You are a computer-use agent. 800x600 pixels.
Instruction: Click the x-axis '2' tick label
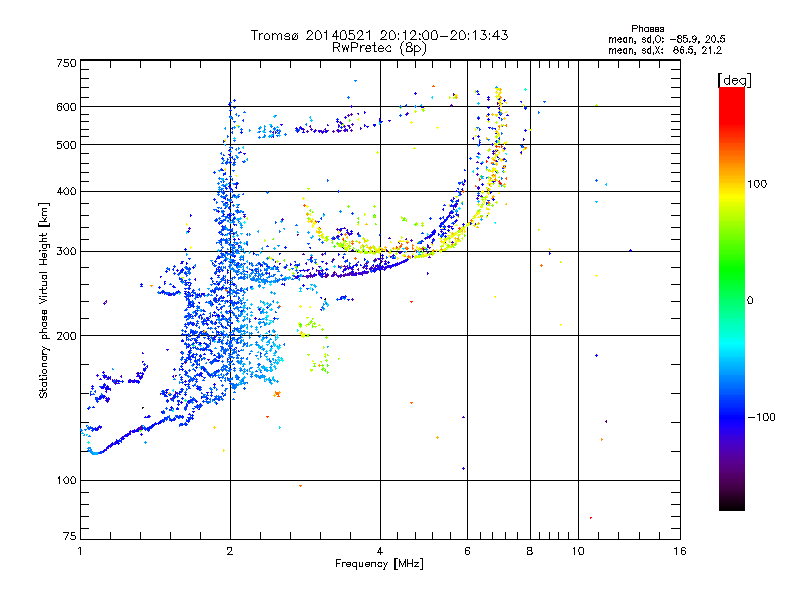click(x=230, y=551)
